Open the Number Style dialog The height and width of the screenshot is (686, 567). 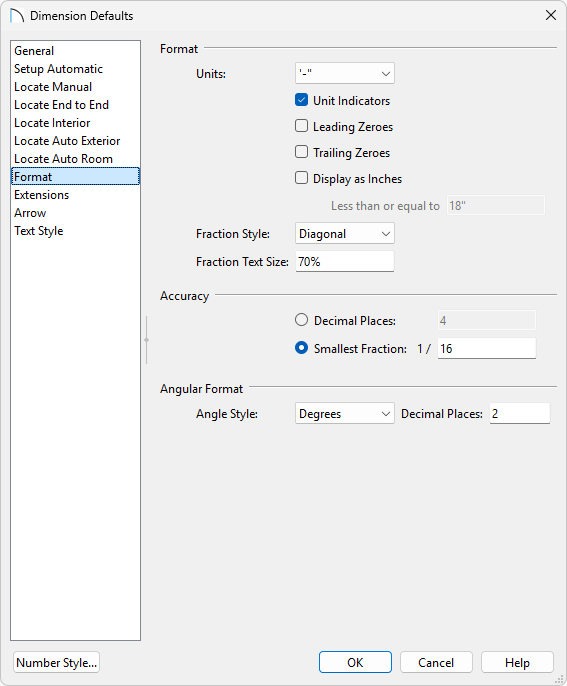click(x=56, y=662)
